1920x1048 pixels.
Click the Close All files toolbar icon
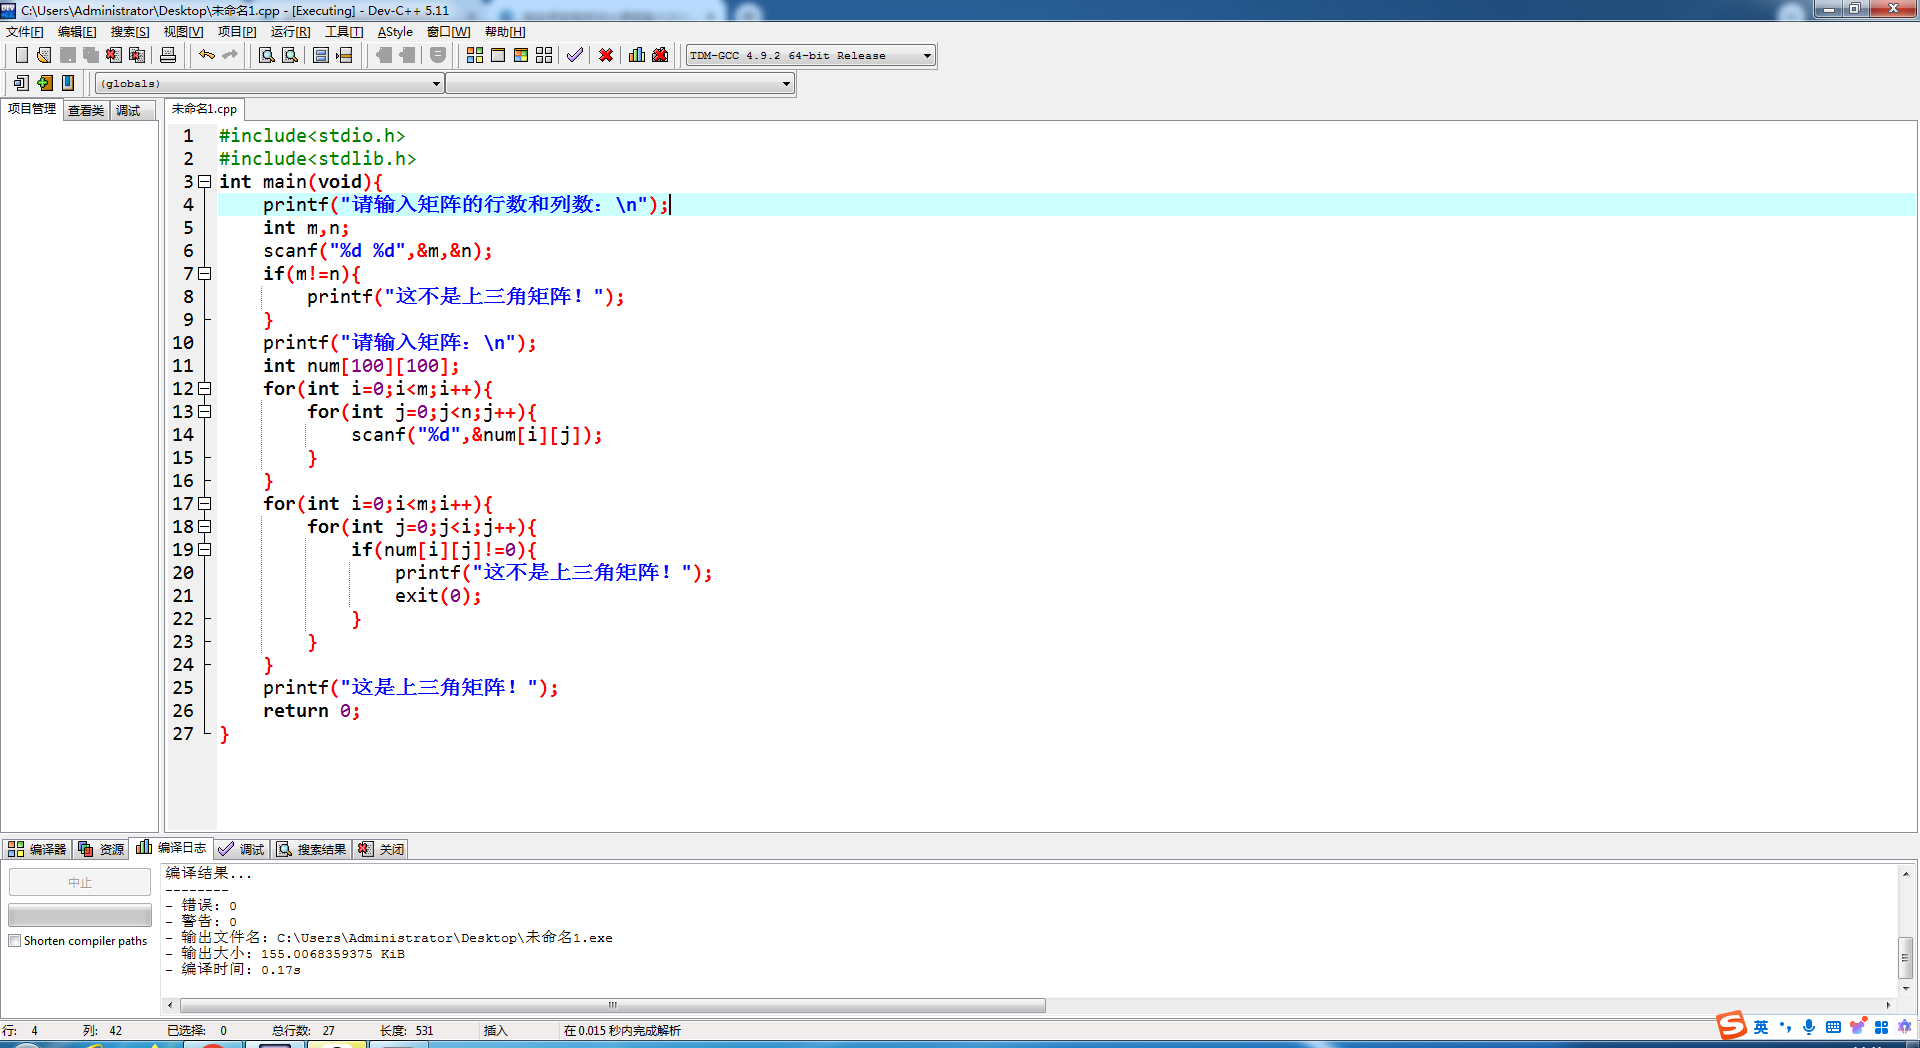coord(137,55)
